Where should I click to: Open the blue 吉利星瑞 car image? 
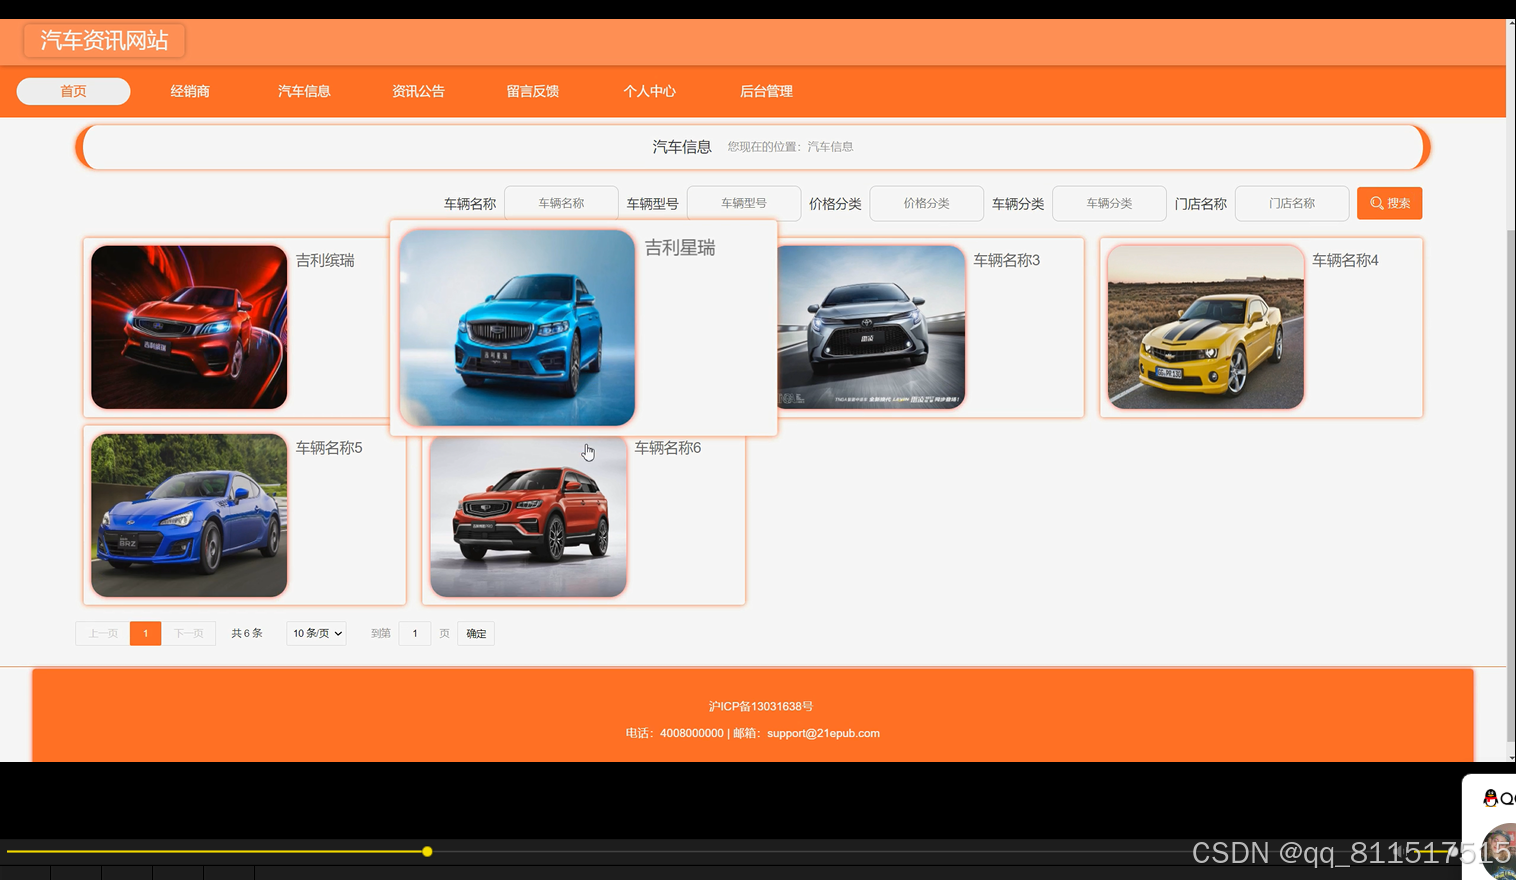point(517,328)
